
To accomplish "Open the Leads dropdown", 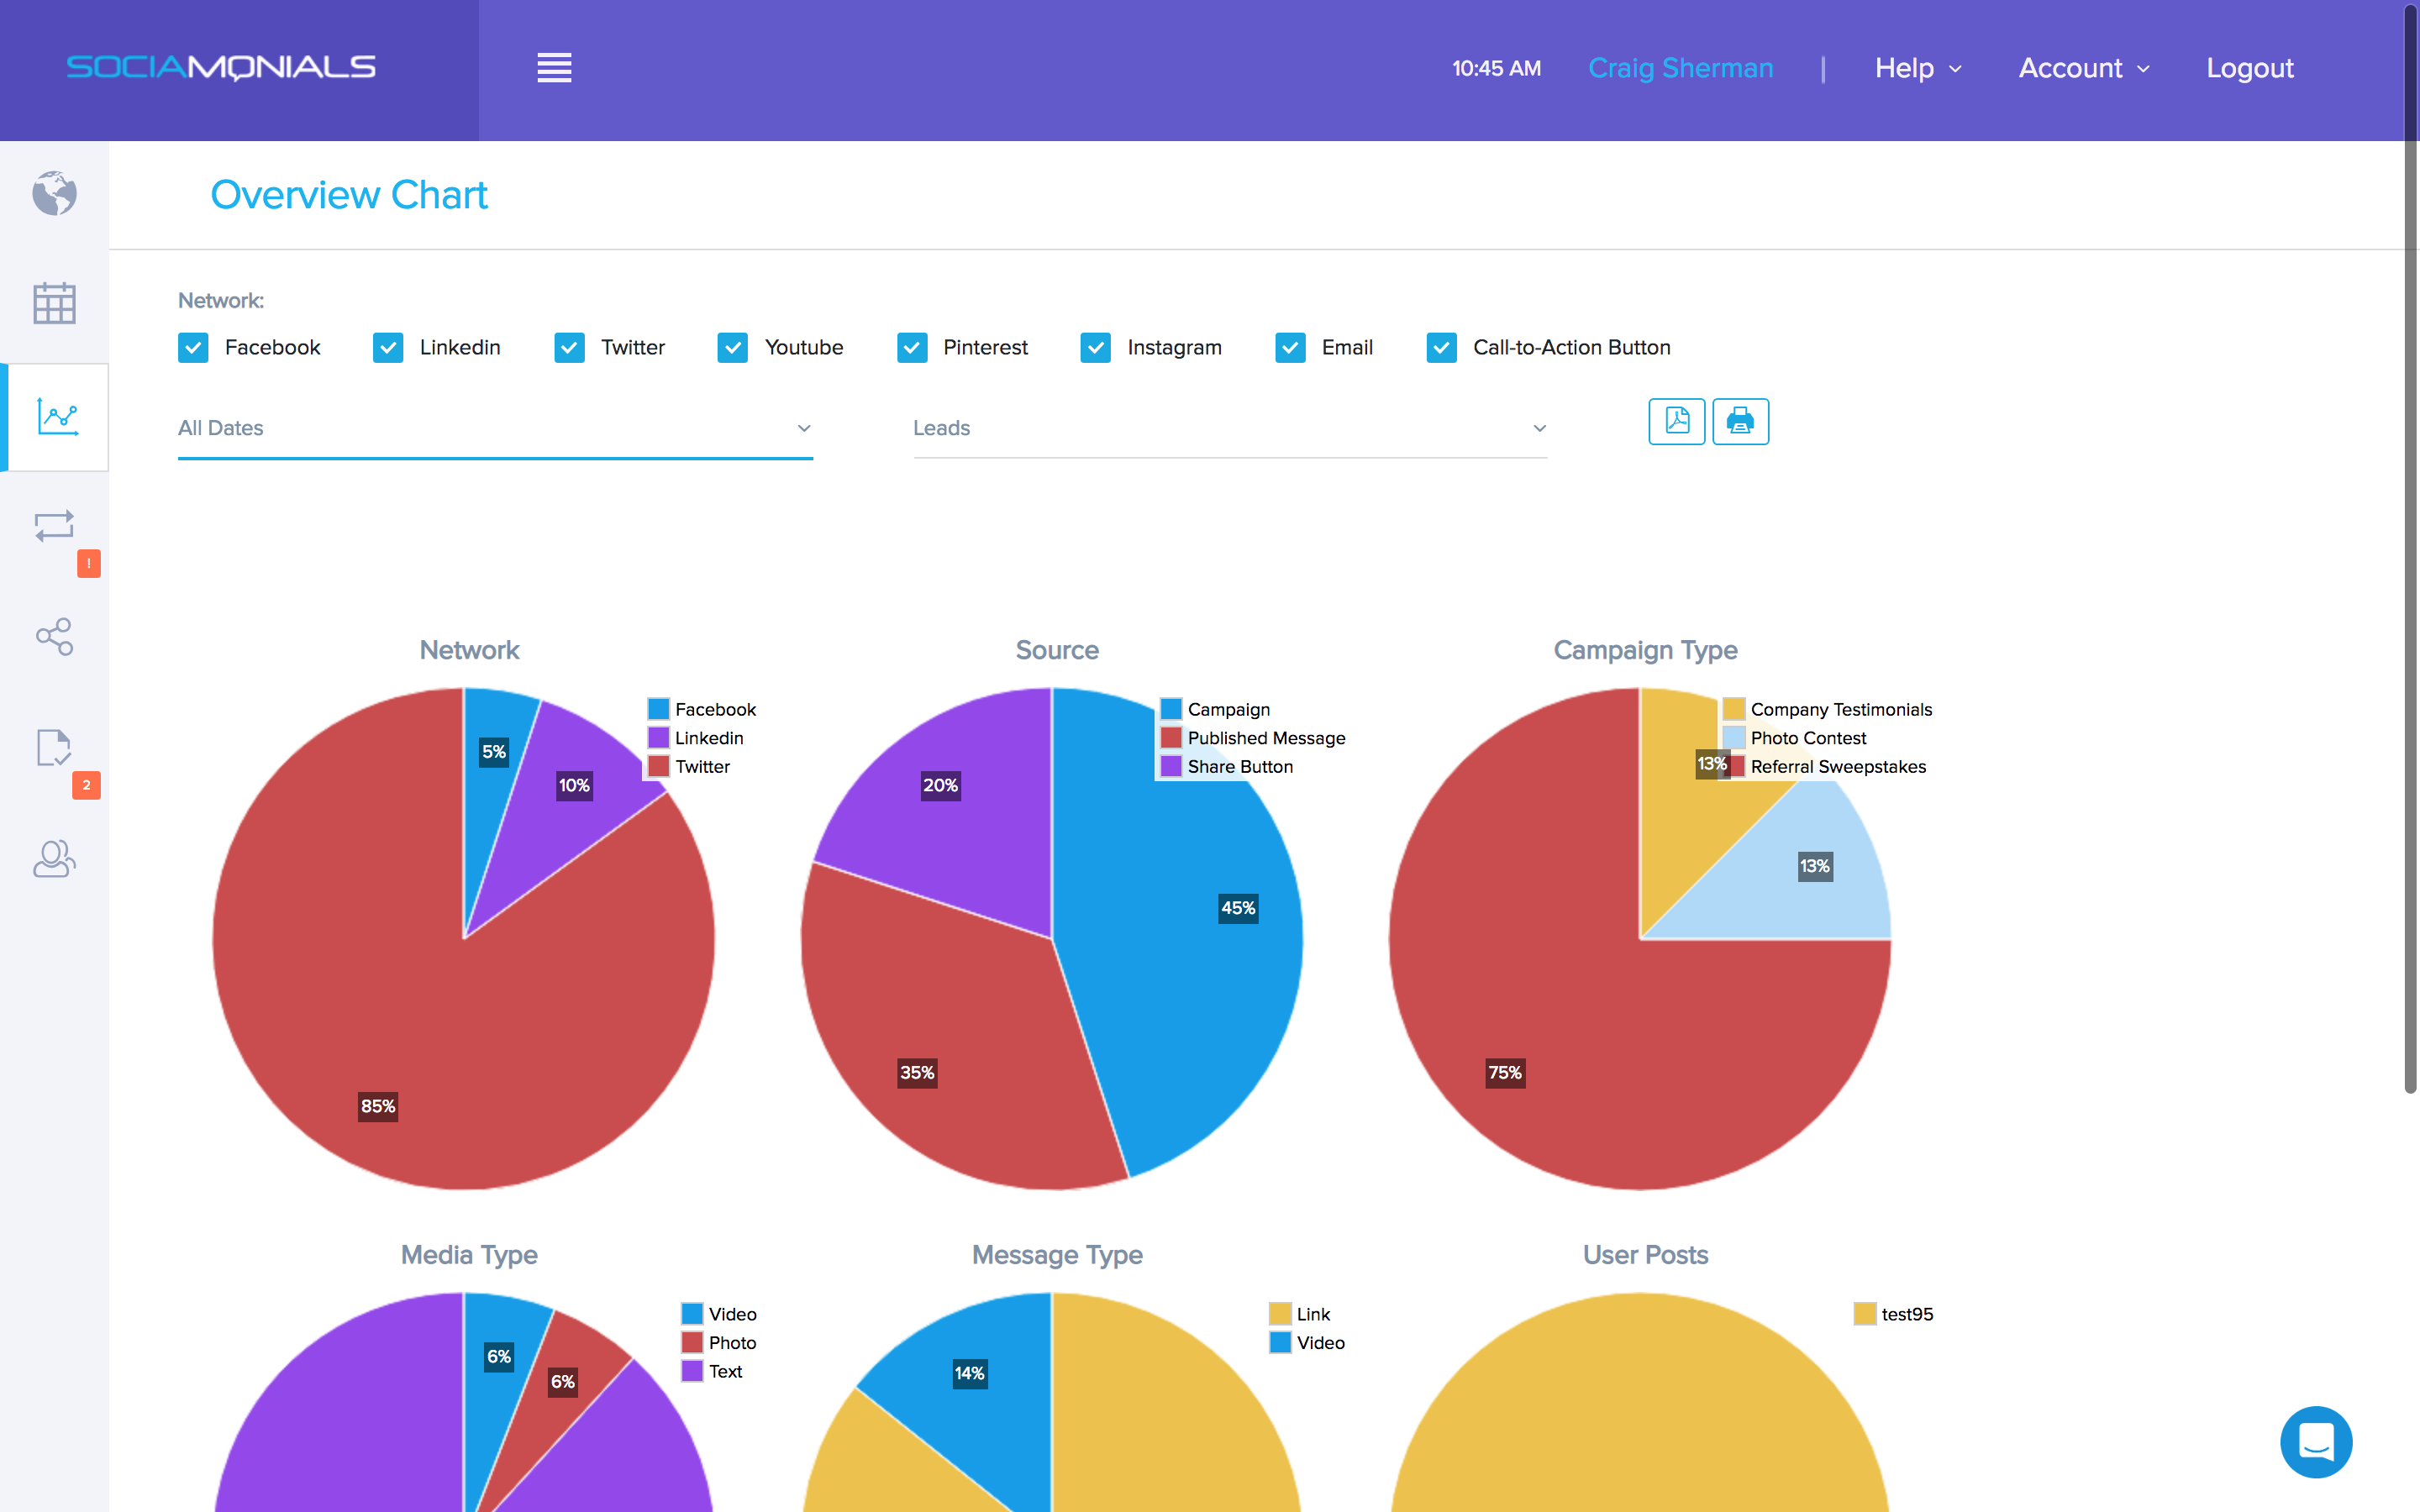I will [x=1229, y=428].
